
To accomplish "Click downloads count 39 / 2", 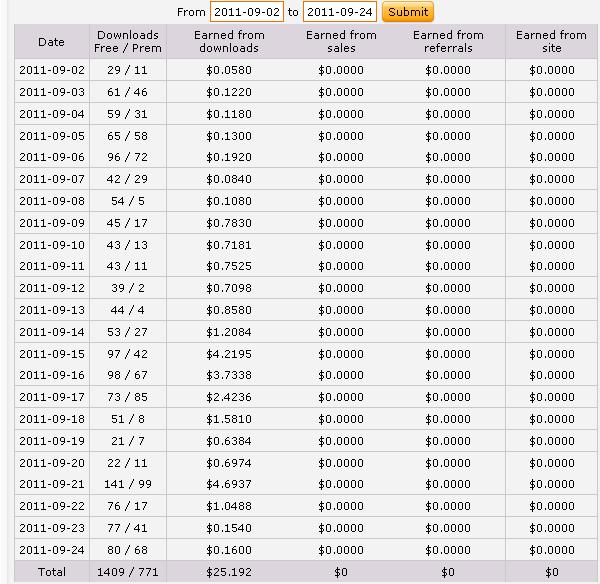I will (x=128, y=288).
